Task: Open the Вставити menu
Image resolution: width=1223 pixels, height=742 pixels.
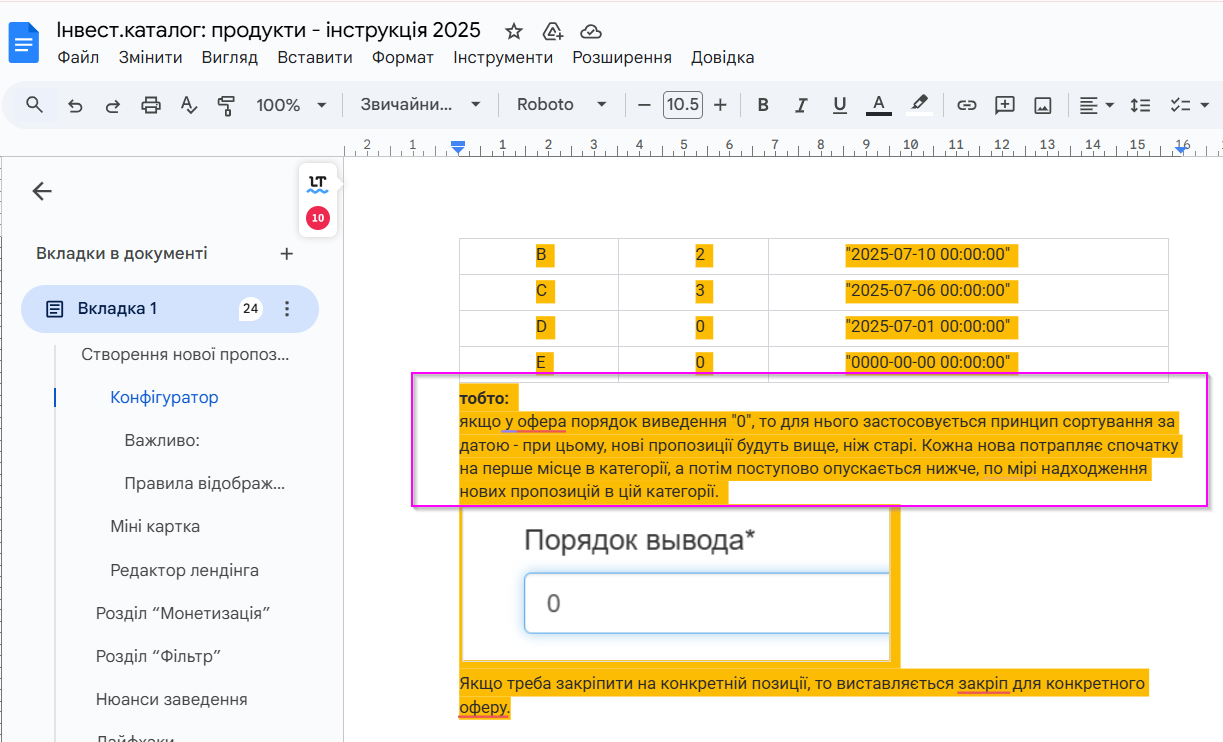Action: (x=315, y=57)
